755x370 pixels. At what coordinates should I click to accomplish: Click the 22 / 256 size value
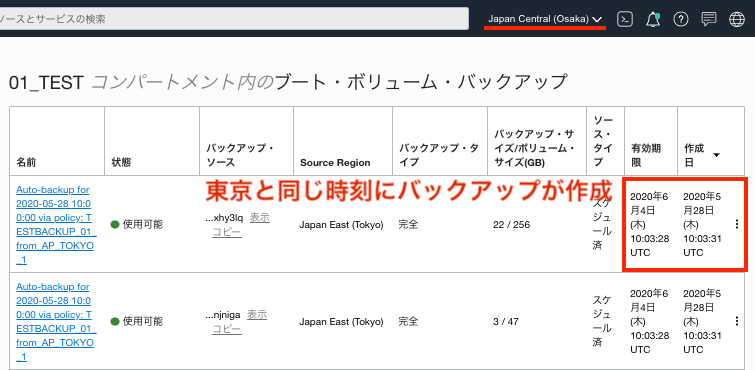point(511,225)
